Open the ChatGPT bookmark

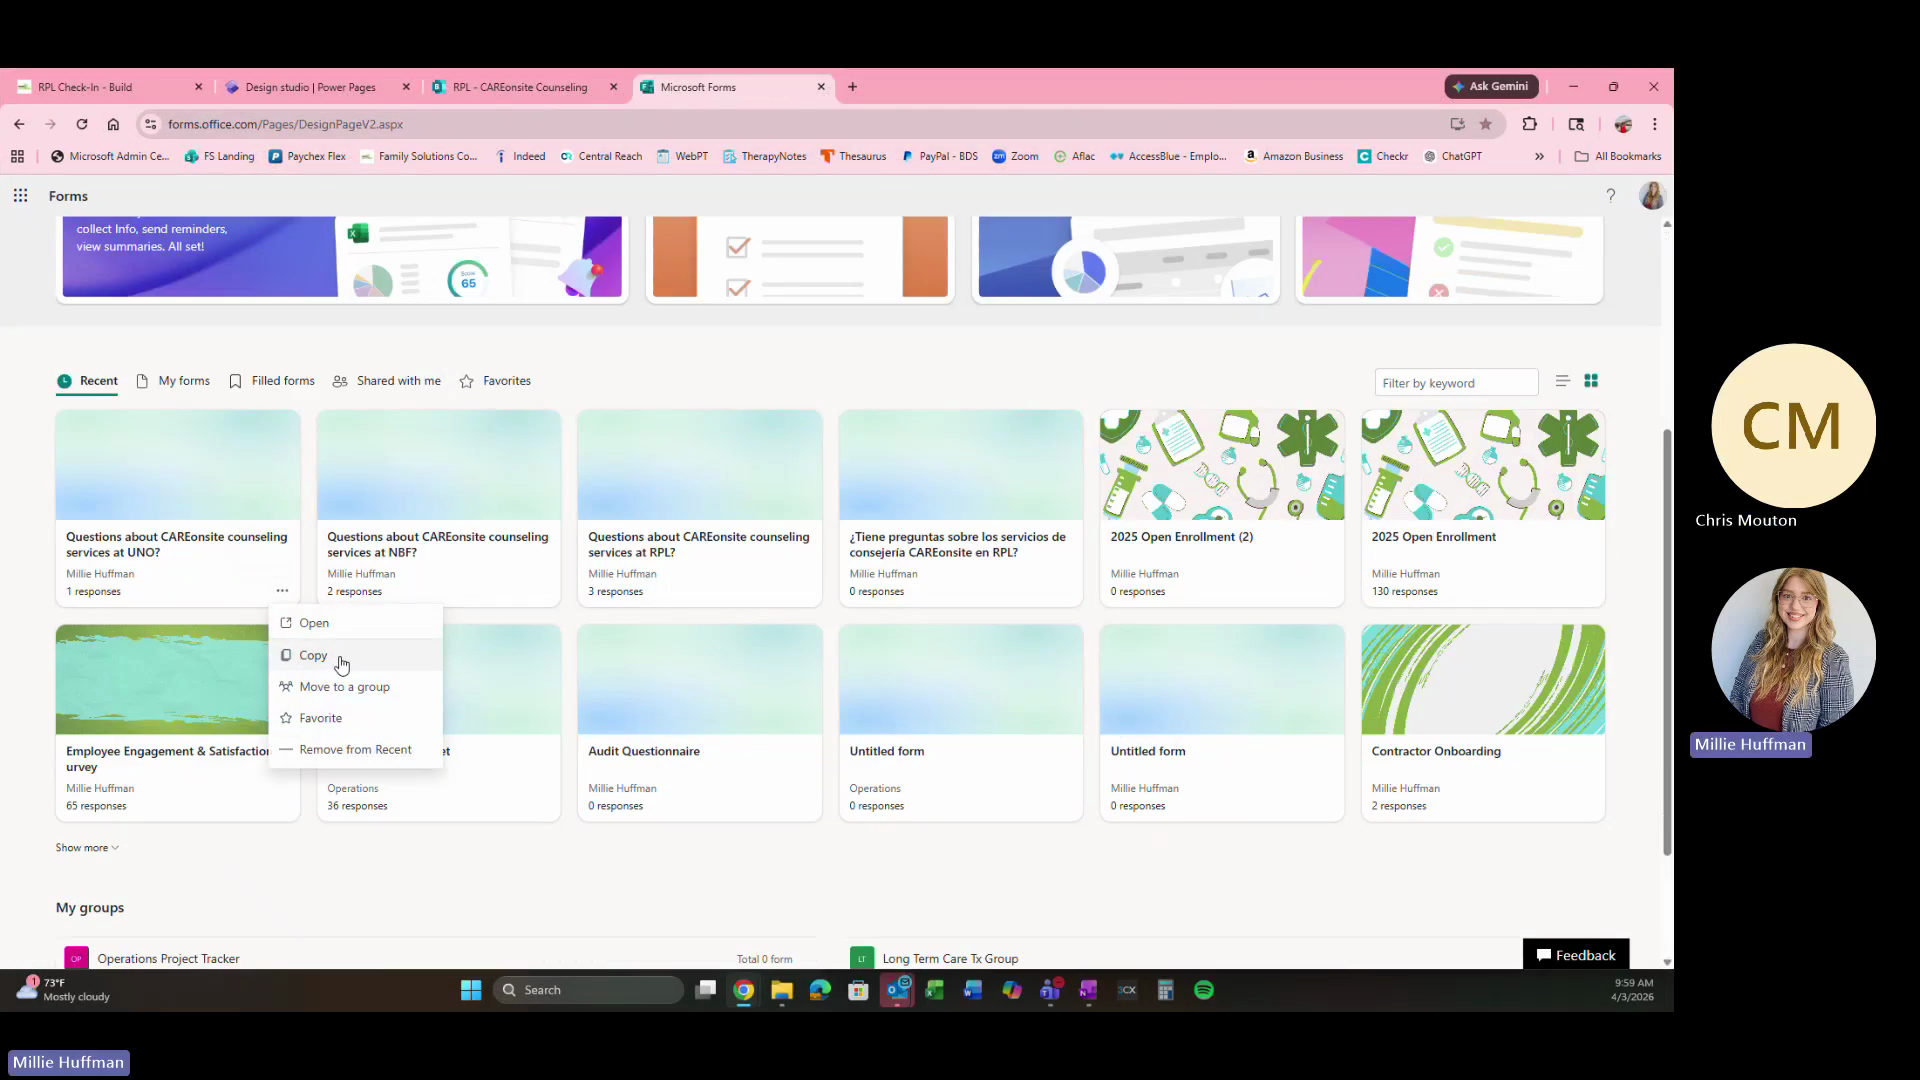pyautogui.click(x=1453, y=156)
